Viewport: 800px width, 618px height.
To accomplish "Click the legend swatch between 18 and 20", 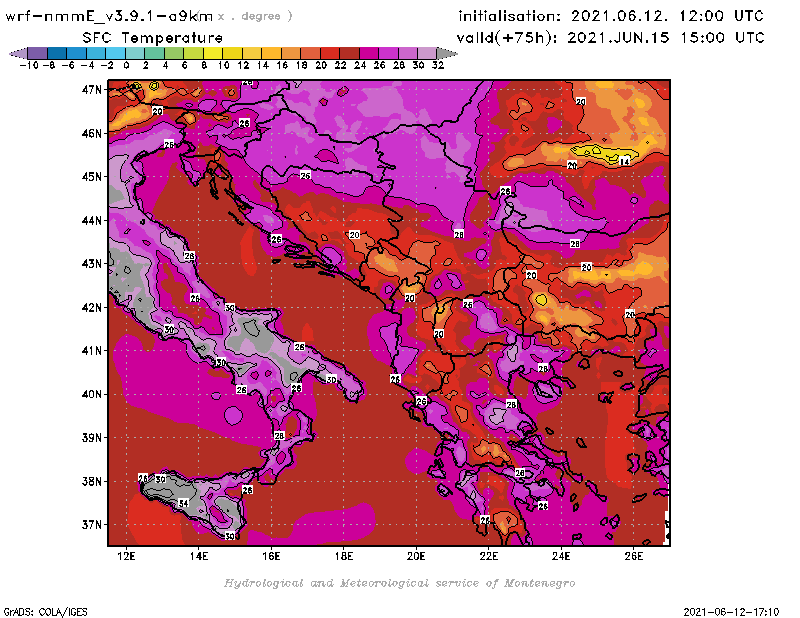I will 310,54.
